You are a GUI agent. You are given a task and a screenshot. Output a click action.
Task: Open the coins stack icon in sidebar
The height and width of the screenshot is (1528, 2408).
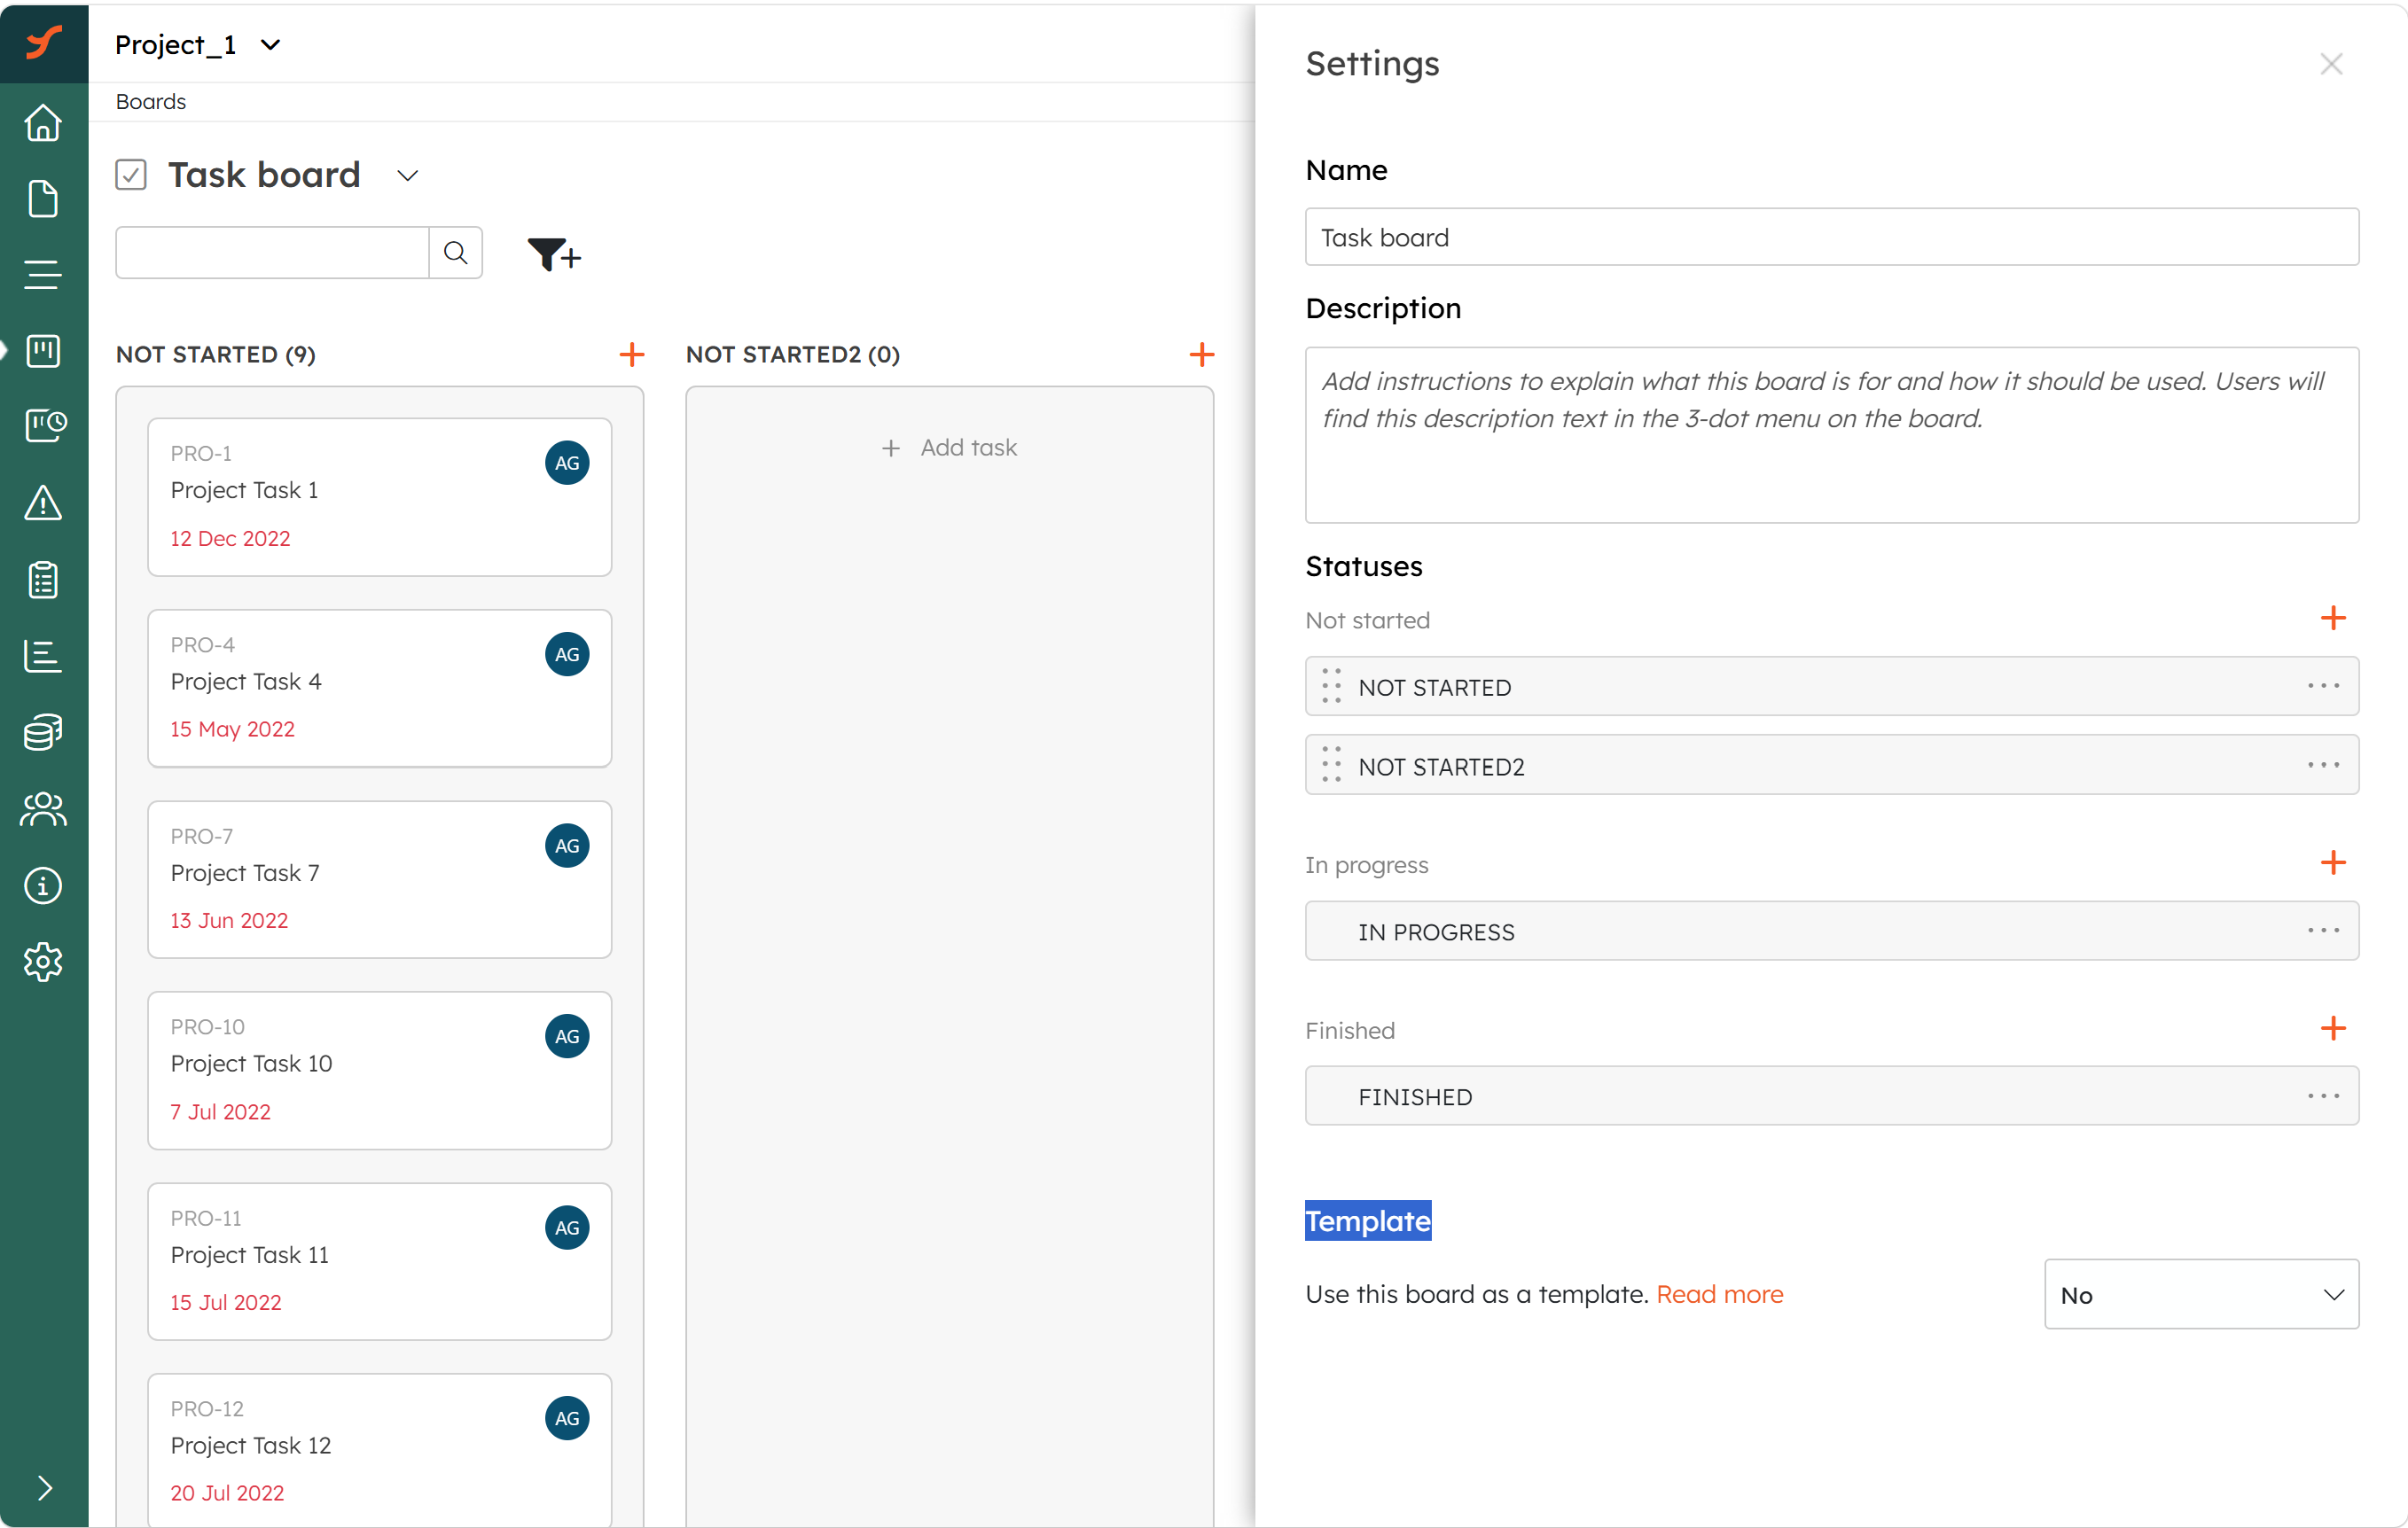(x=43, y=732)
